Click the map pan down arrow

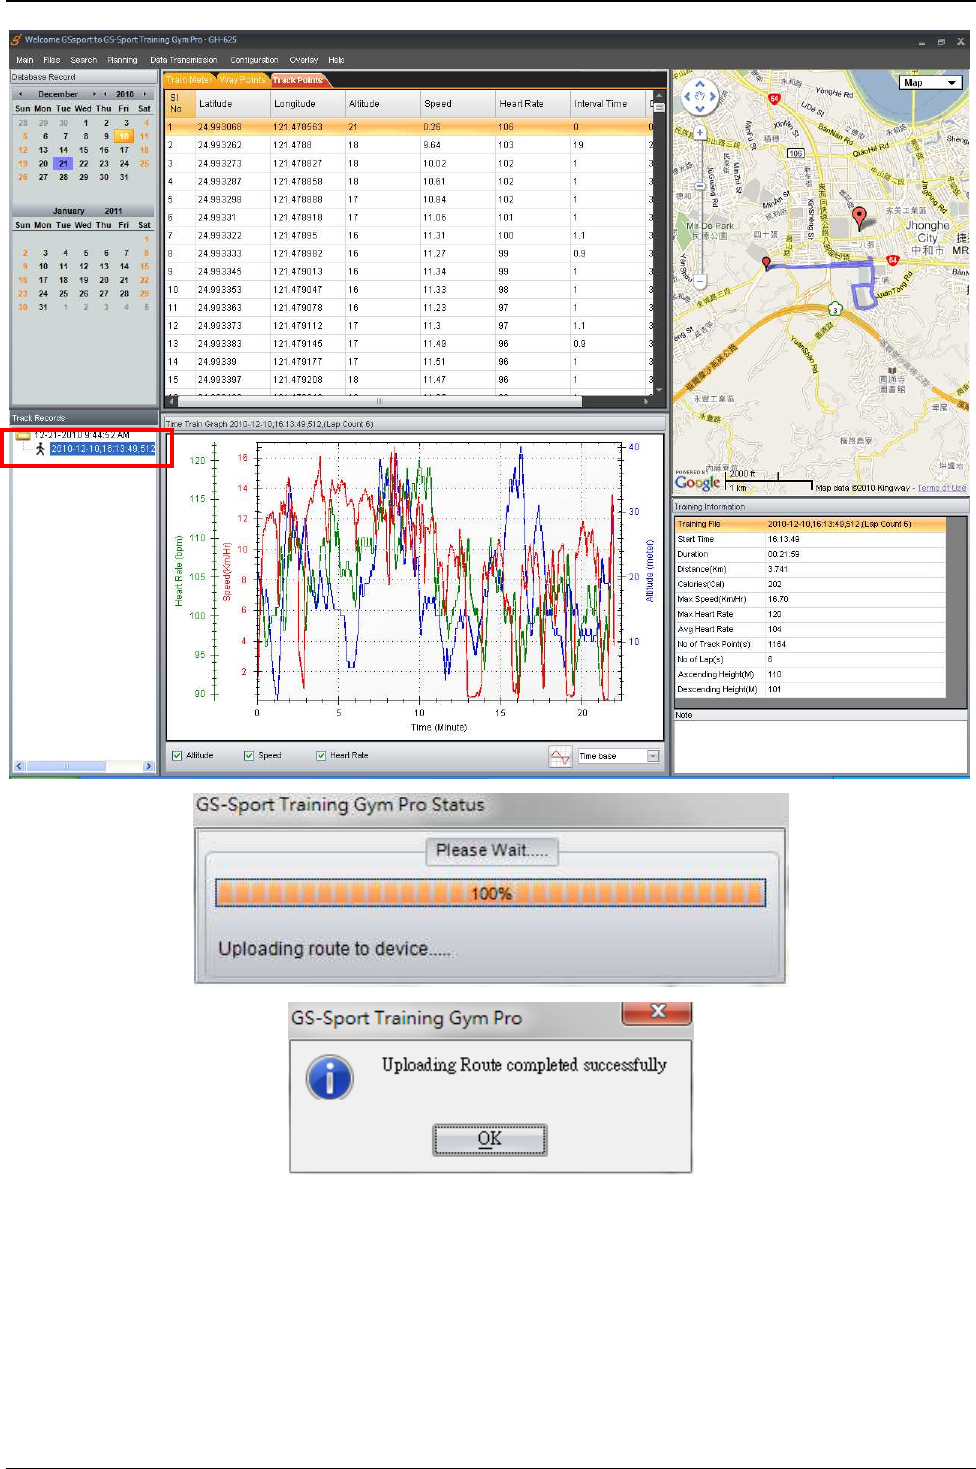(700, 109)
